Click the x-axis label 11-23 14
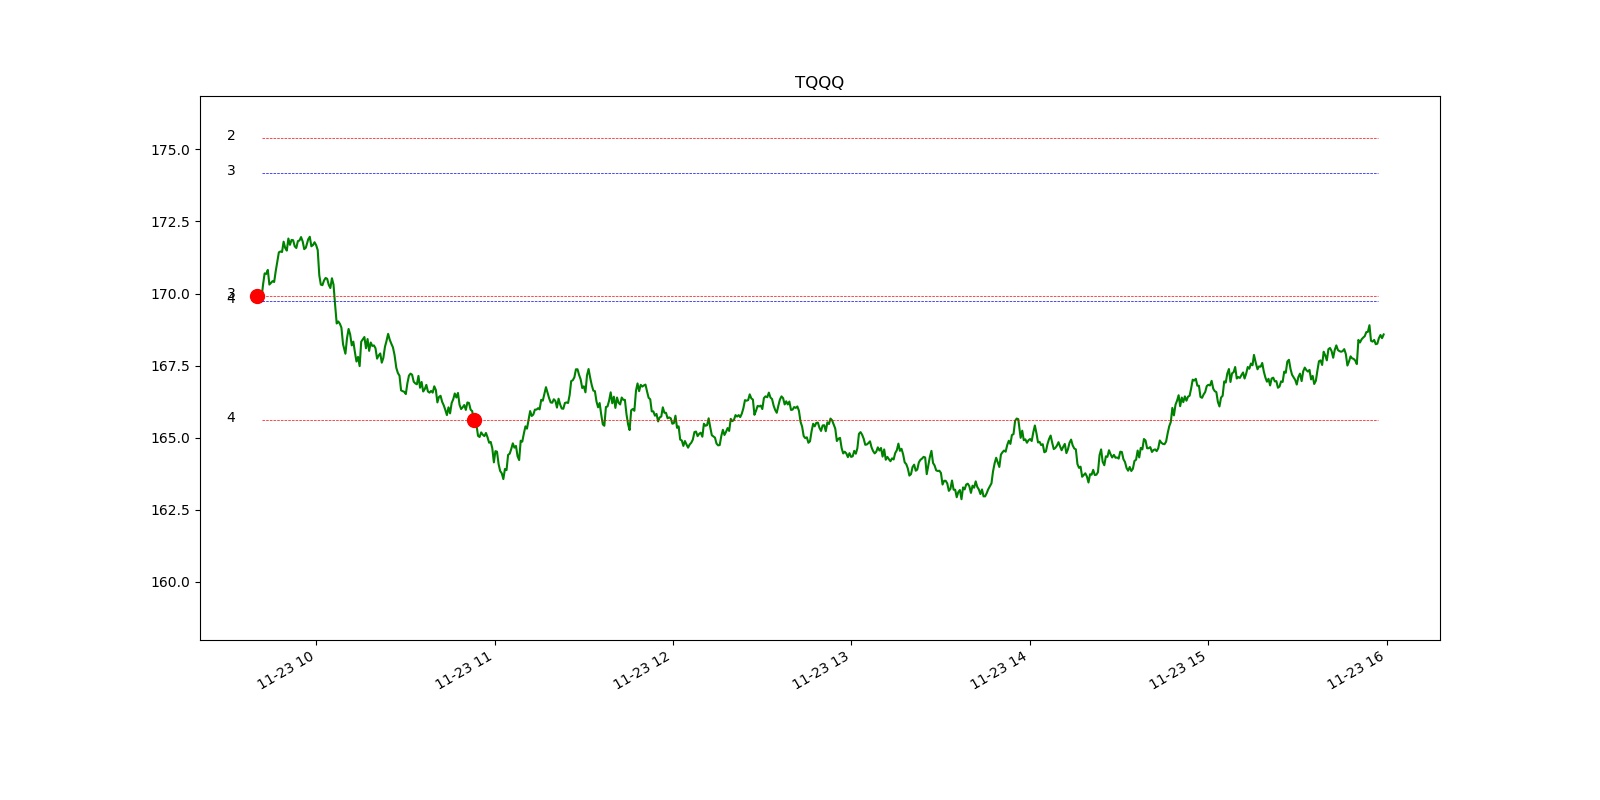This screenshot has height=800, width=1600. tap(999, 670)
